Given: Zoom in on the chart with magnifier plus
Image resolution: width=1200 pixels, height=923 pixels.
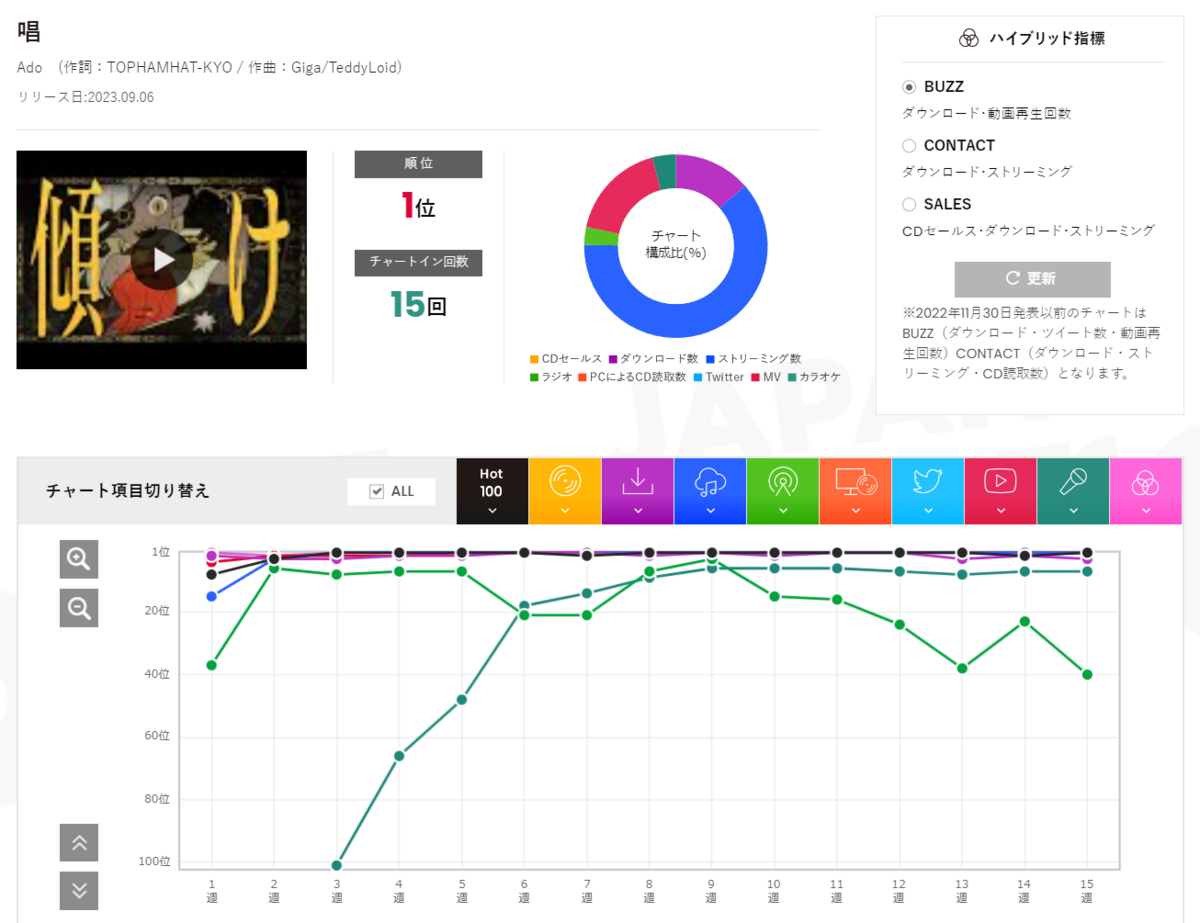Looking at the screenshot, I should 79,559.
